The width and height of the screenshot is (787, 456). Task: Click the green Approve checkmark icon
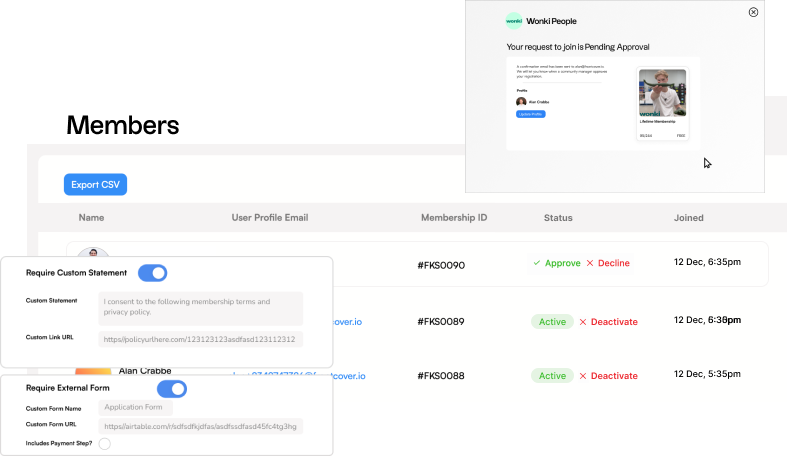(x=537, y=264)
